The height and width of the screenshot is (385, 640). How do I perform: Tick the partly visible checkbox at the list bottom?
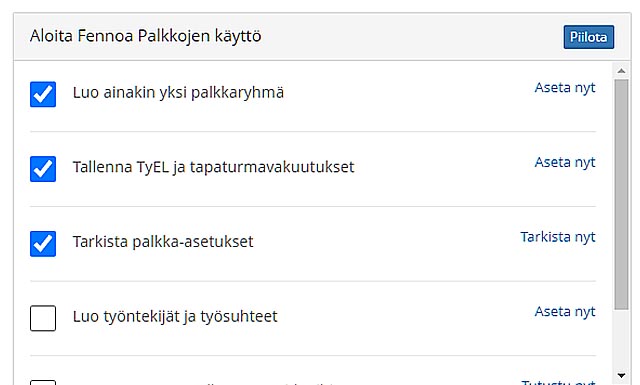[43, 383]
